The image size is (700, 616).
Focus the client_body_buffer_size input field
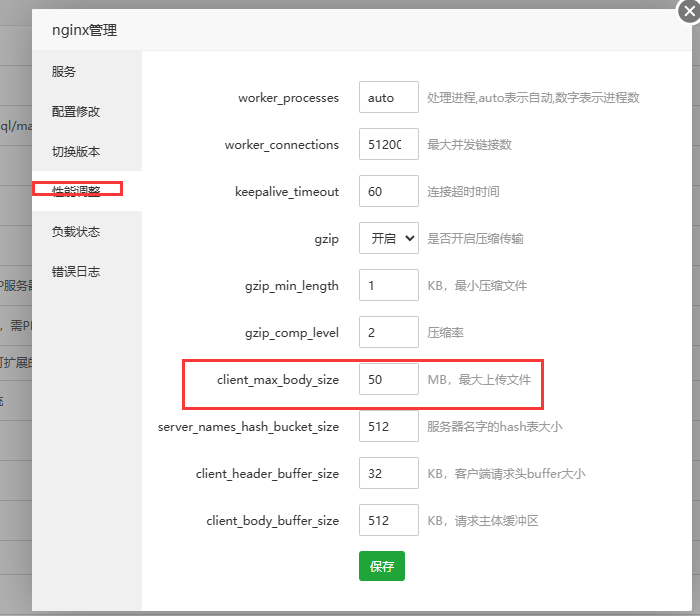[389, 520]
